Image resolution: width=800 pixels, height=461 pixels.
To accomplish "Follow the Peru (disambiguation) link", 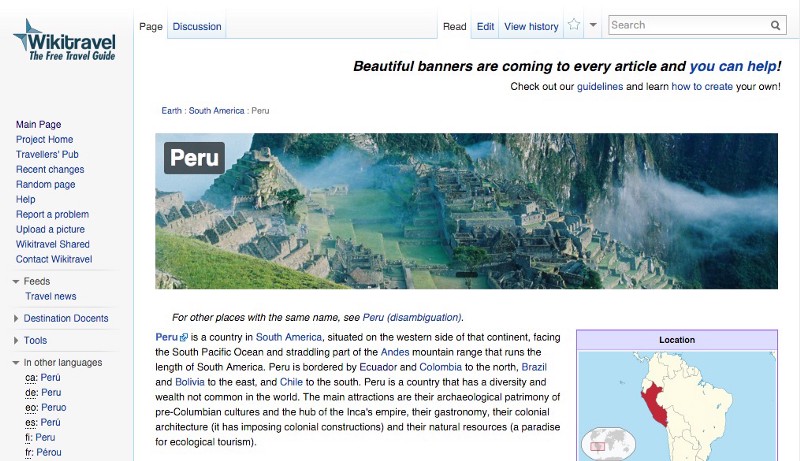I will (x=412, y=317).
